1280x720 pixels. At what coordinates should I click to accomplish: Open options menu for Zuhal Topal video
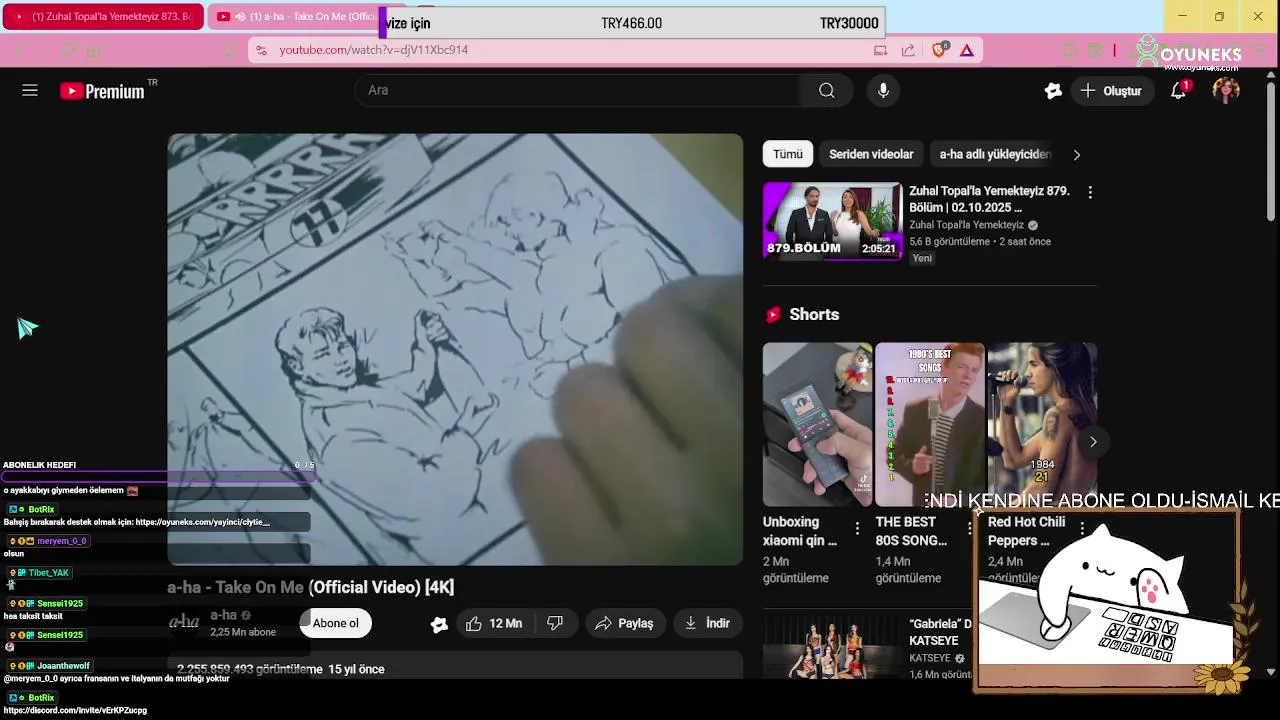[x=1090, y=192]
